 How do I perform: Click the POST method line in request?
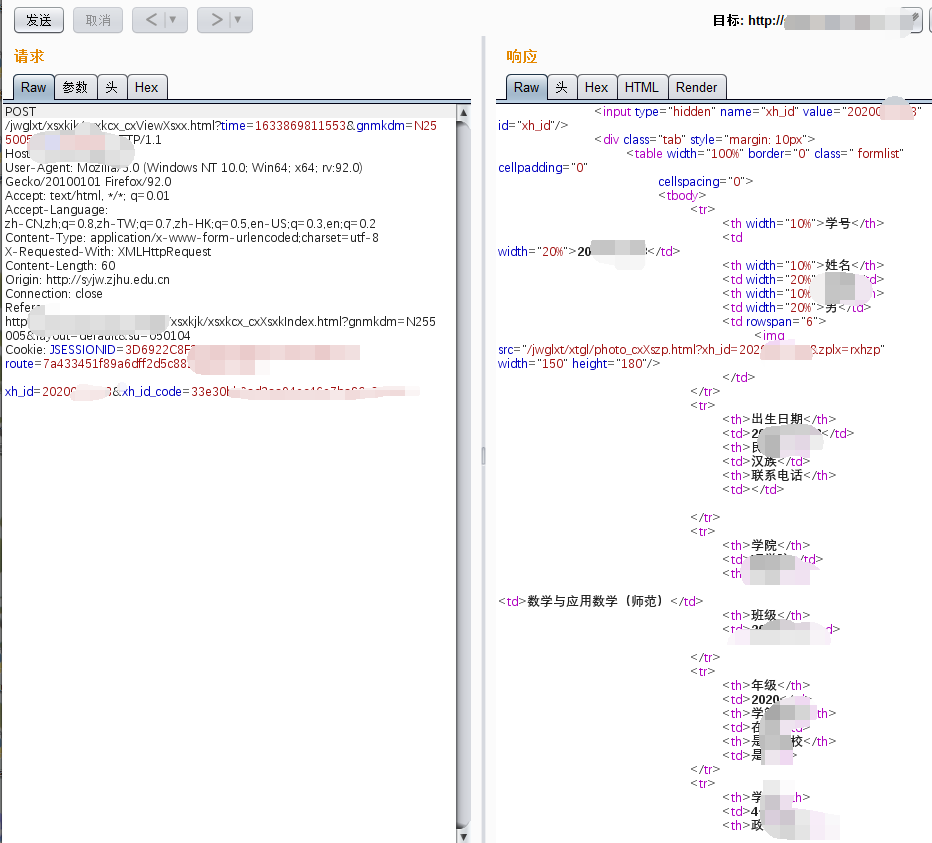click(21, 112)
